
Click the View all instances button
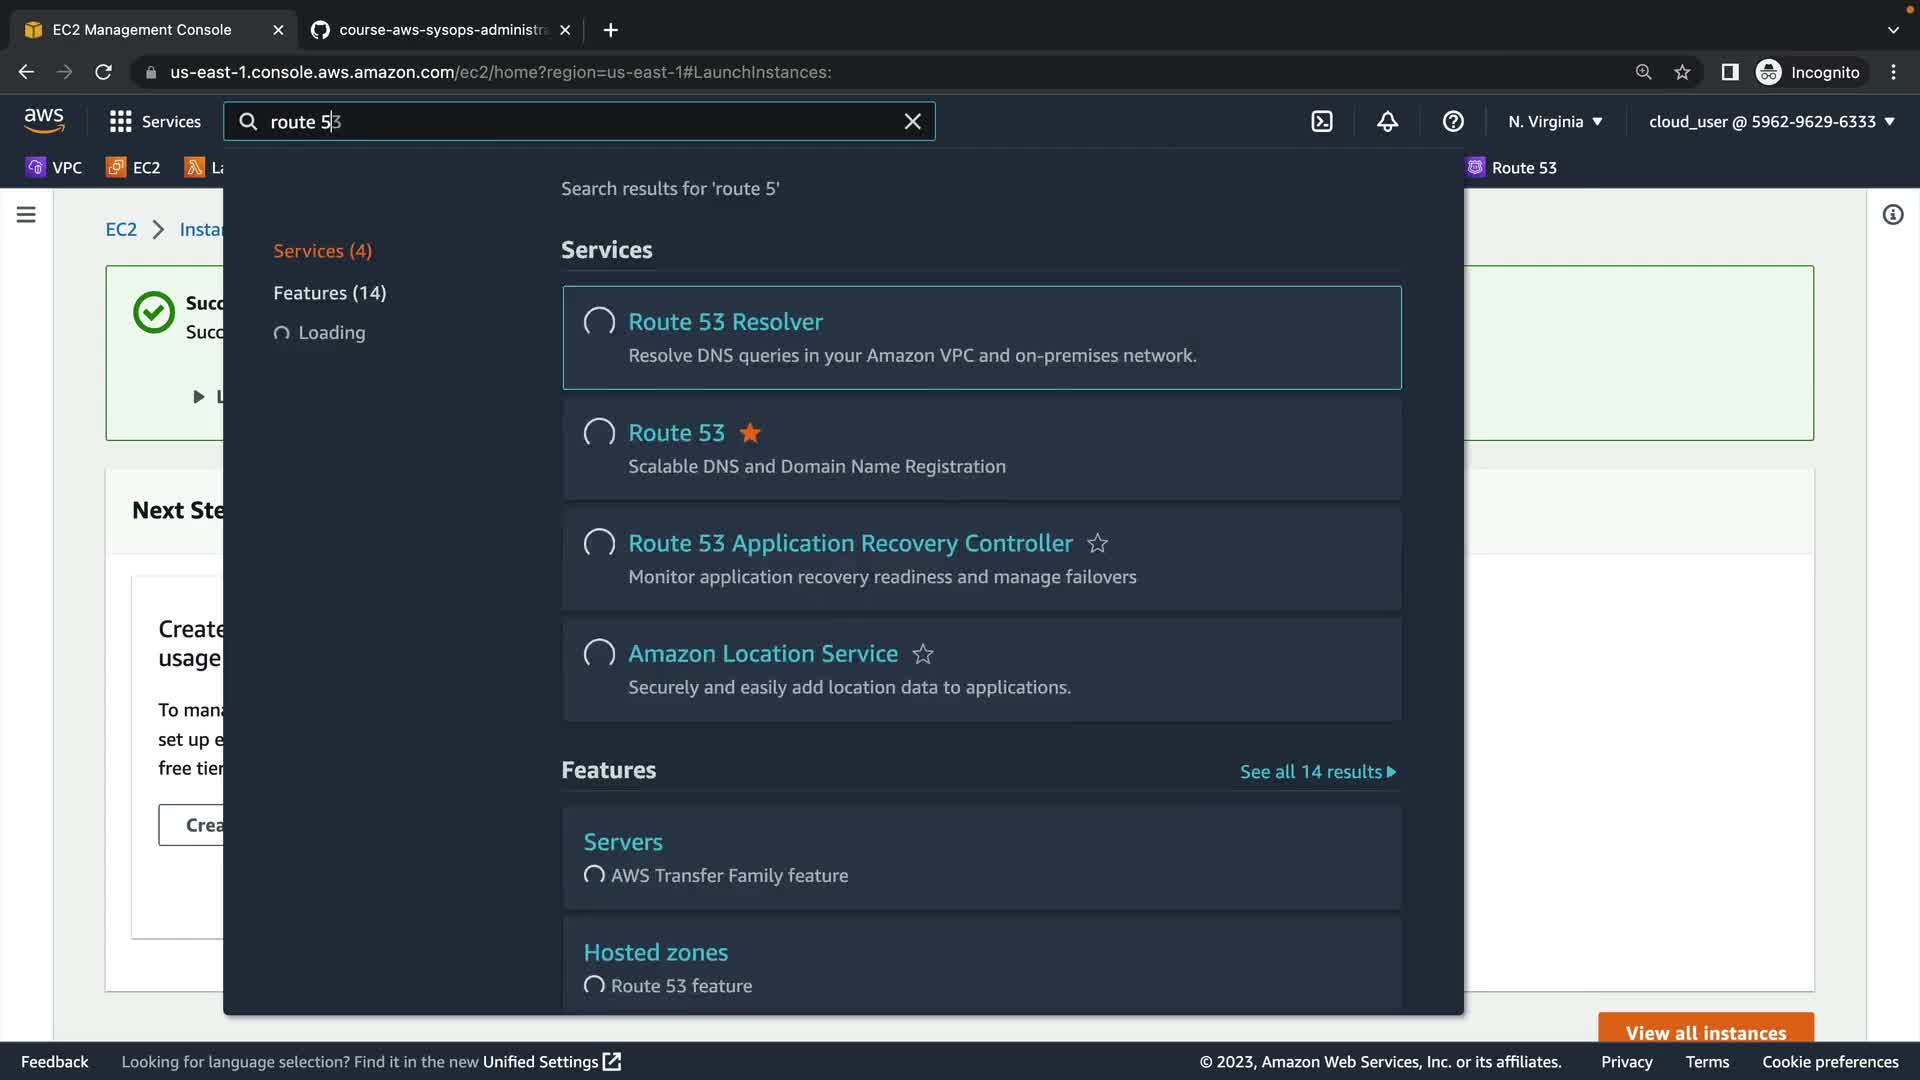click(x=1705, y=1032)
